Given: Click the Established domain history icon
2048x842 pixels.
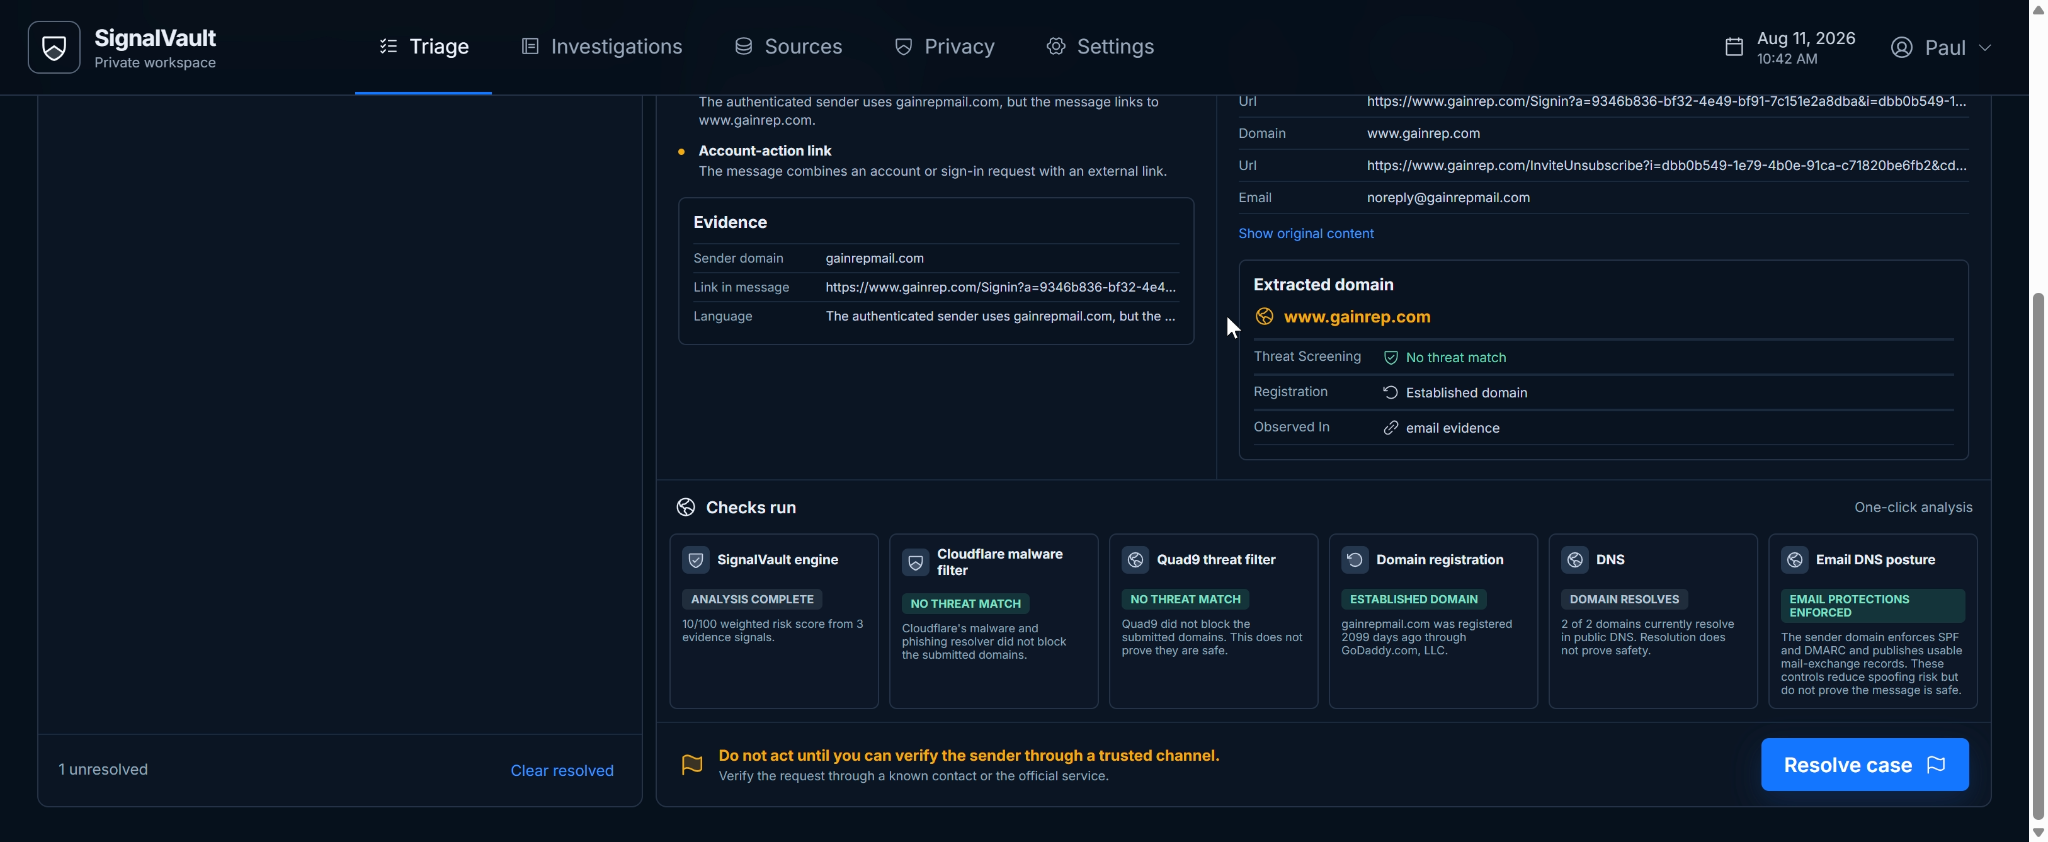Looking at the screenshot, I should click(1390, 393).
